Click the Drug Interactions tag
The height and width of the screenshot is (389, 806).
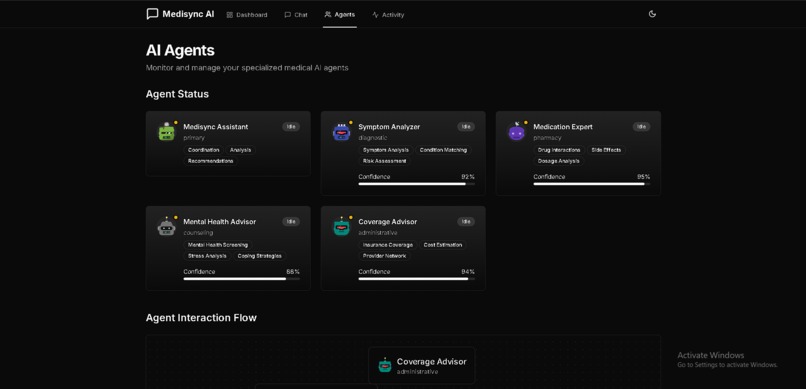[559, 150]
